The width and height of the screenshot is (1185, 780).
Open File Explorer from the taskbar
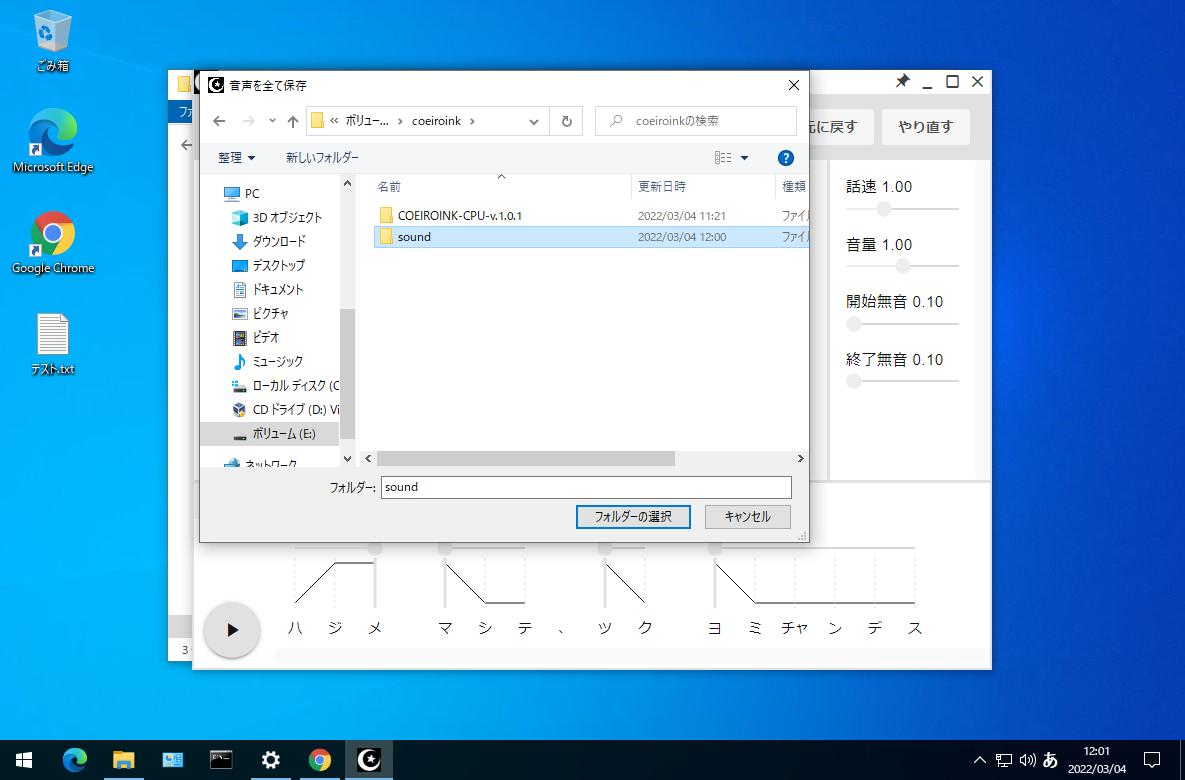(x=123, y=760)
